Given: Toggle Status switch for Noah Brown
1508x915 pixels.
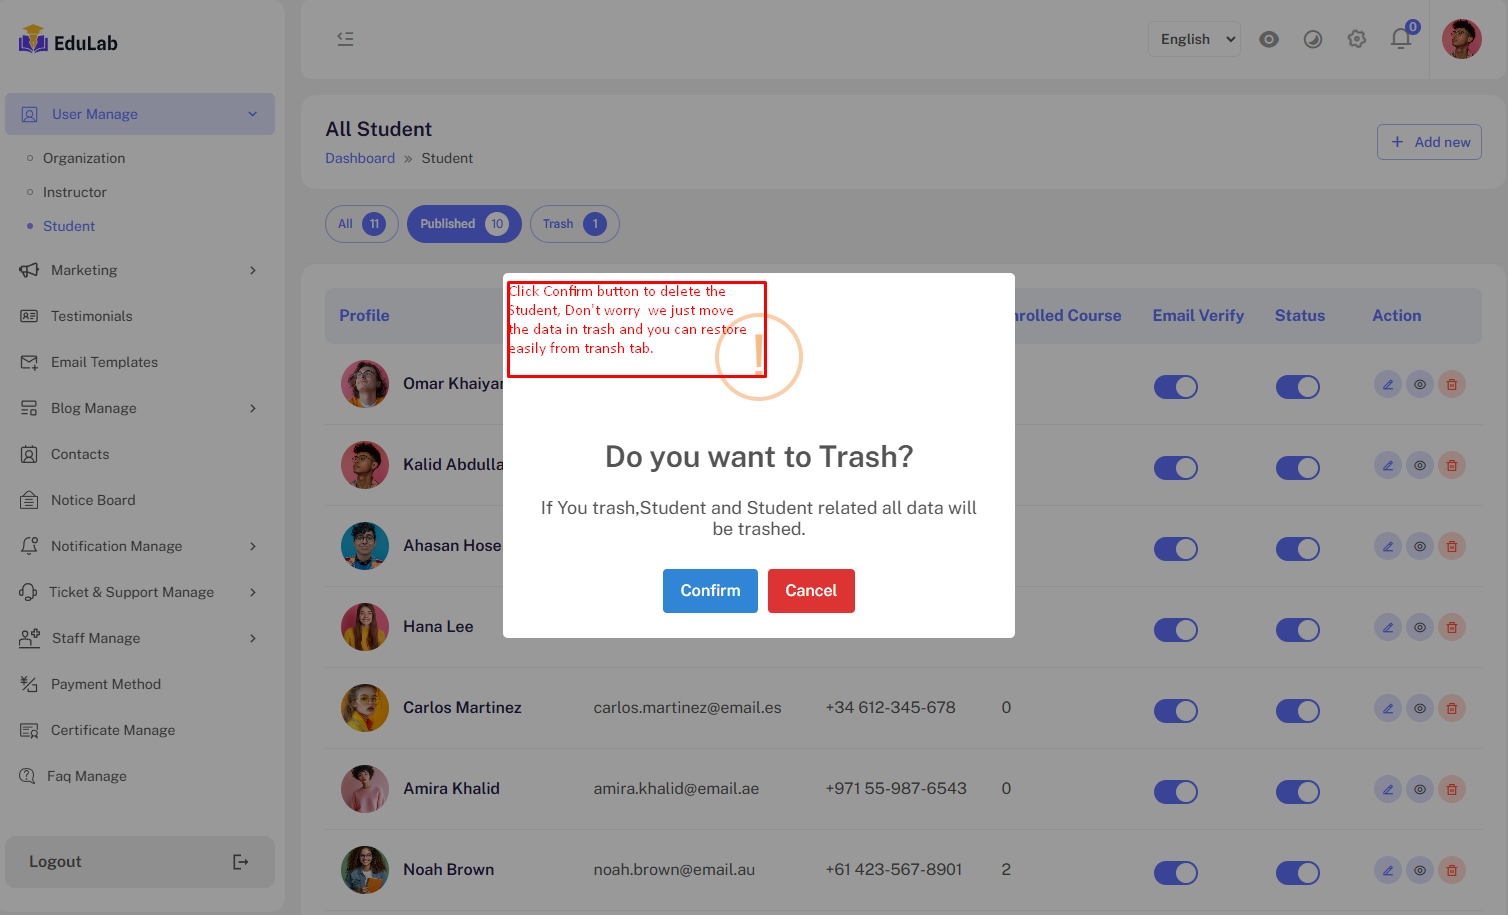Looking at the screenshot, I should click(1297, 873).
